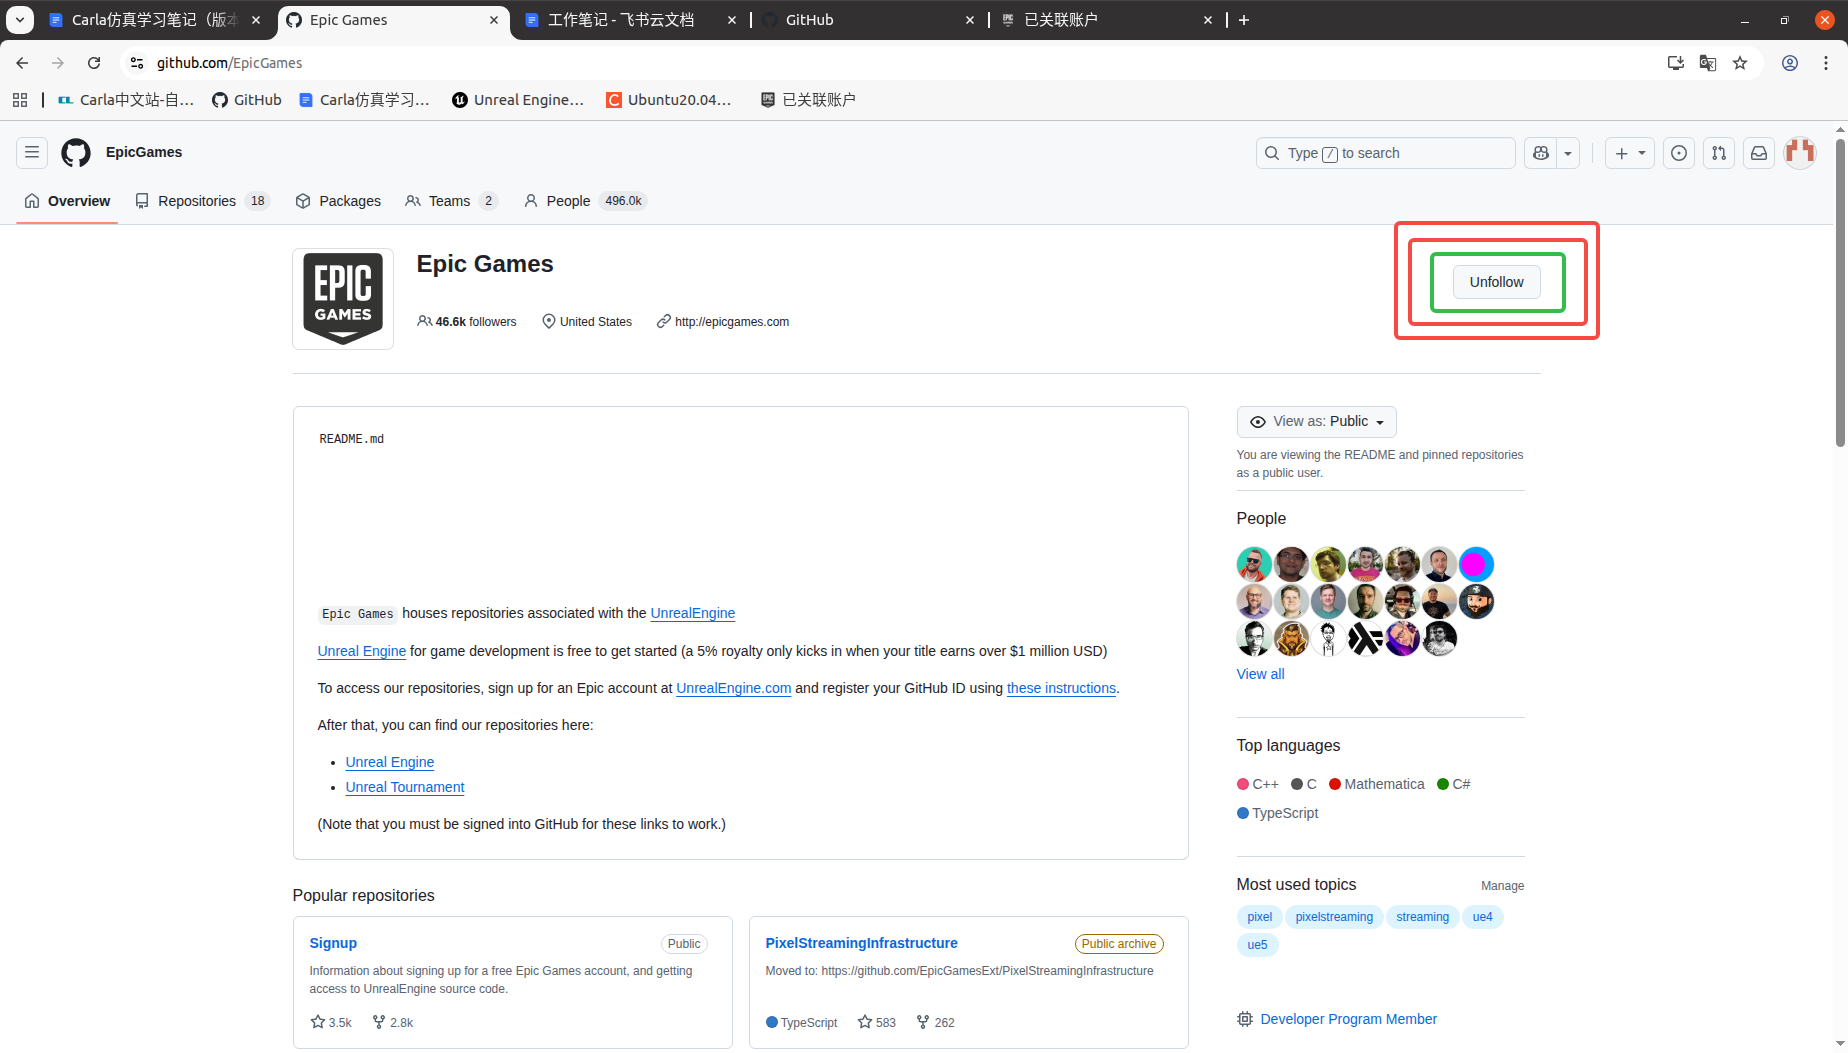1848x1053 pixels.
Task: Click the Unfollow button
Action: point(1497,282)
